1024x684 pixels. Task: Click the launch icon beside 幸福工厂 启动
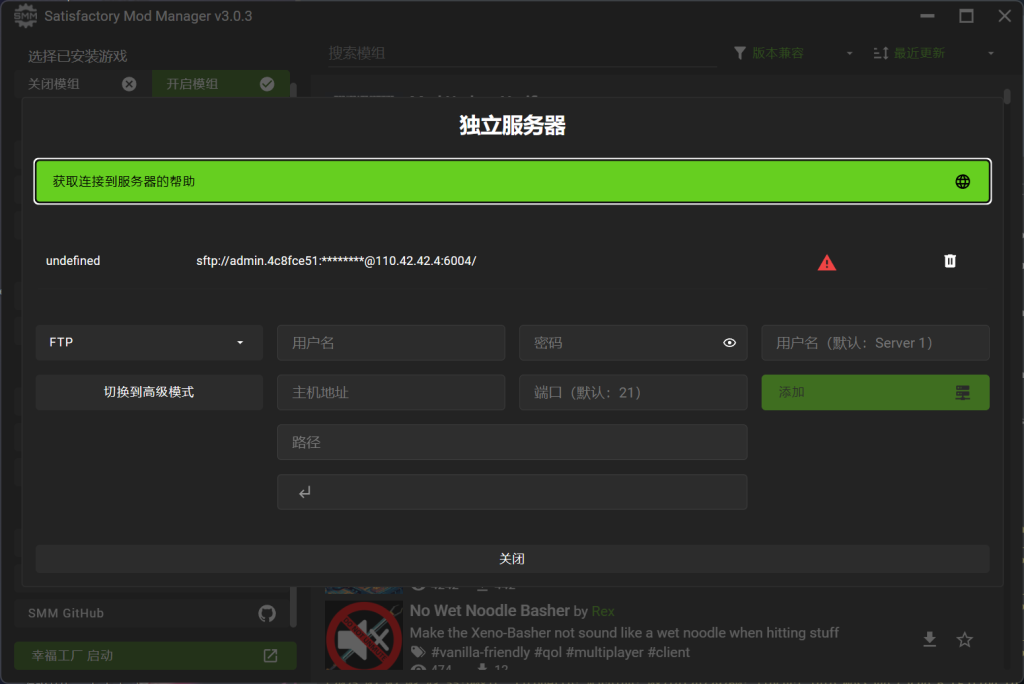[x=270, y=656]
